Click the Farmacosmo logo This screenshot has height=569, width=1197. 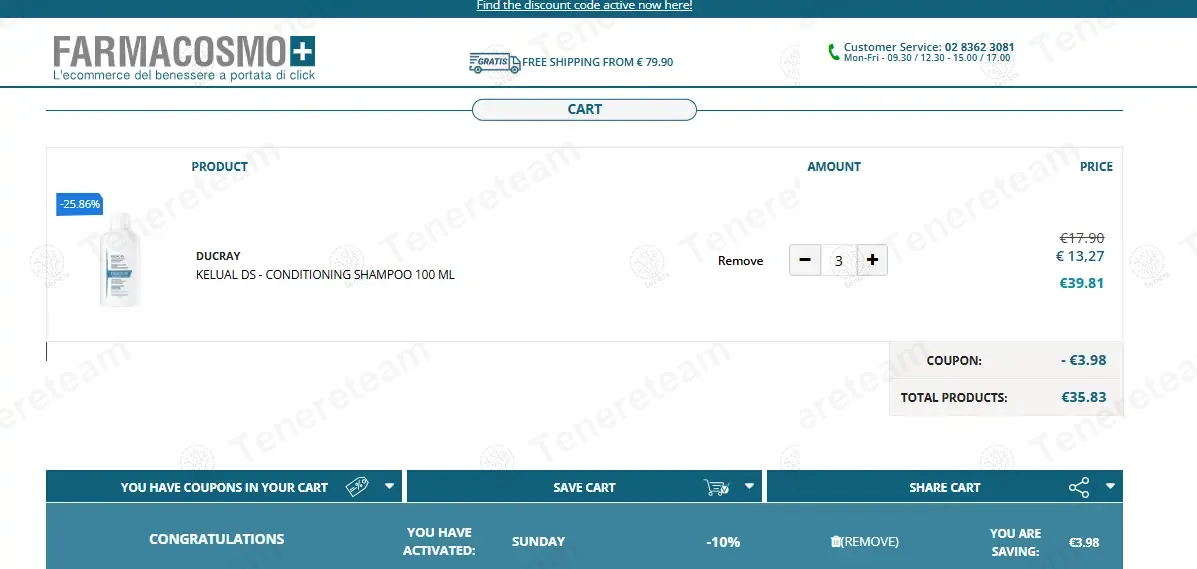click(184, 58)
